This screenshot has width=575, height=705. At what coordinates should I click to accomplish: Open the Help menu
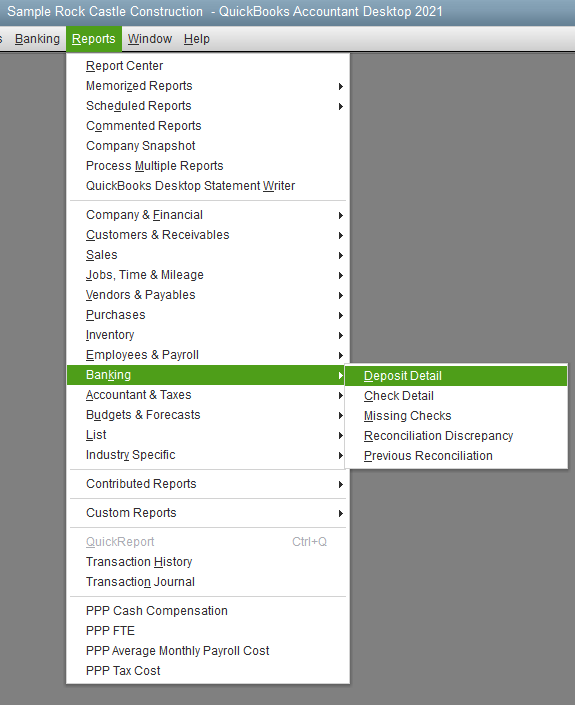tap(196, 39)
